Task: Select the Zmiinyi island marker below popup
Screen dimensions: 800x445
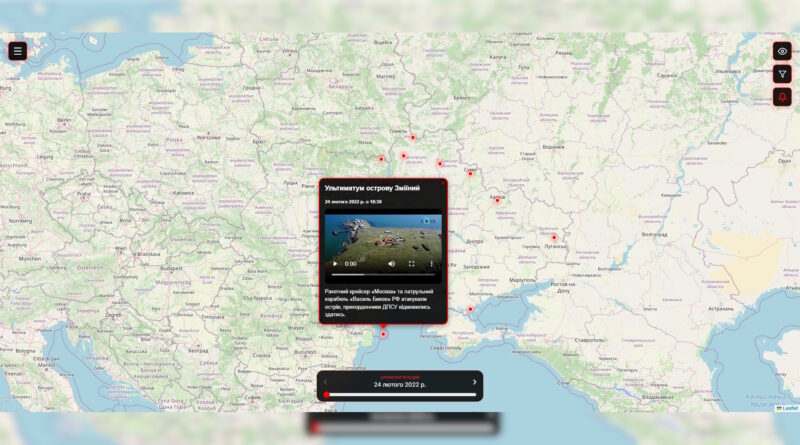Action: tap(383, 334)
